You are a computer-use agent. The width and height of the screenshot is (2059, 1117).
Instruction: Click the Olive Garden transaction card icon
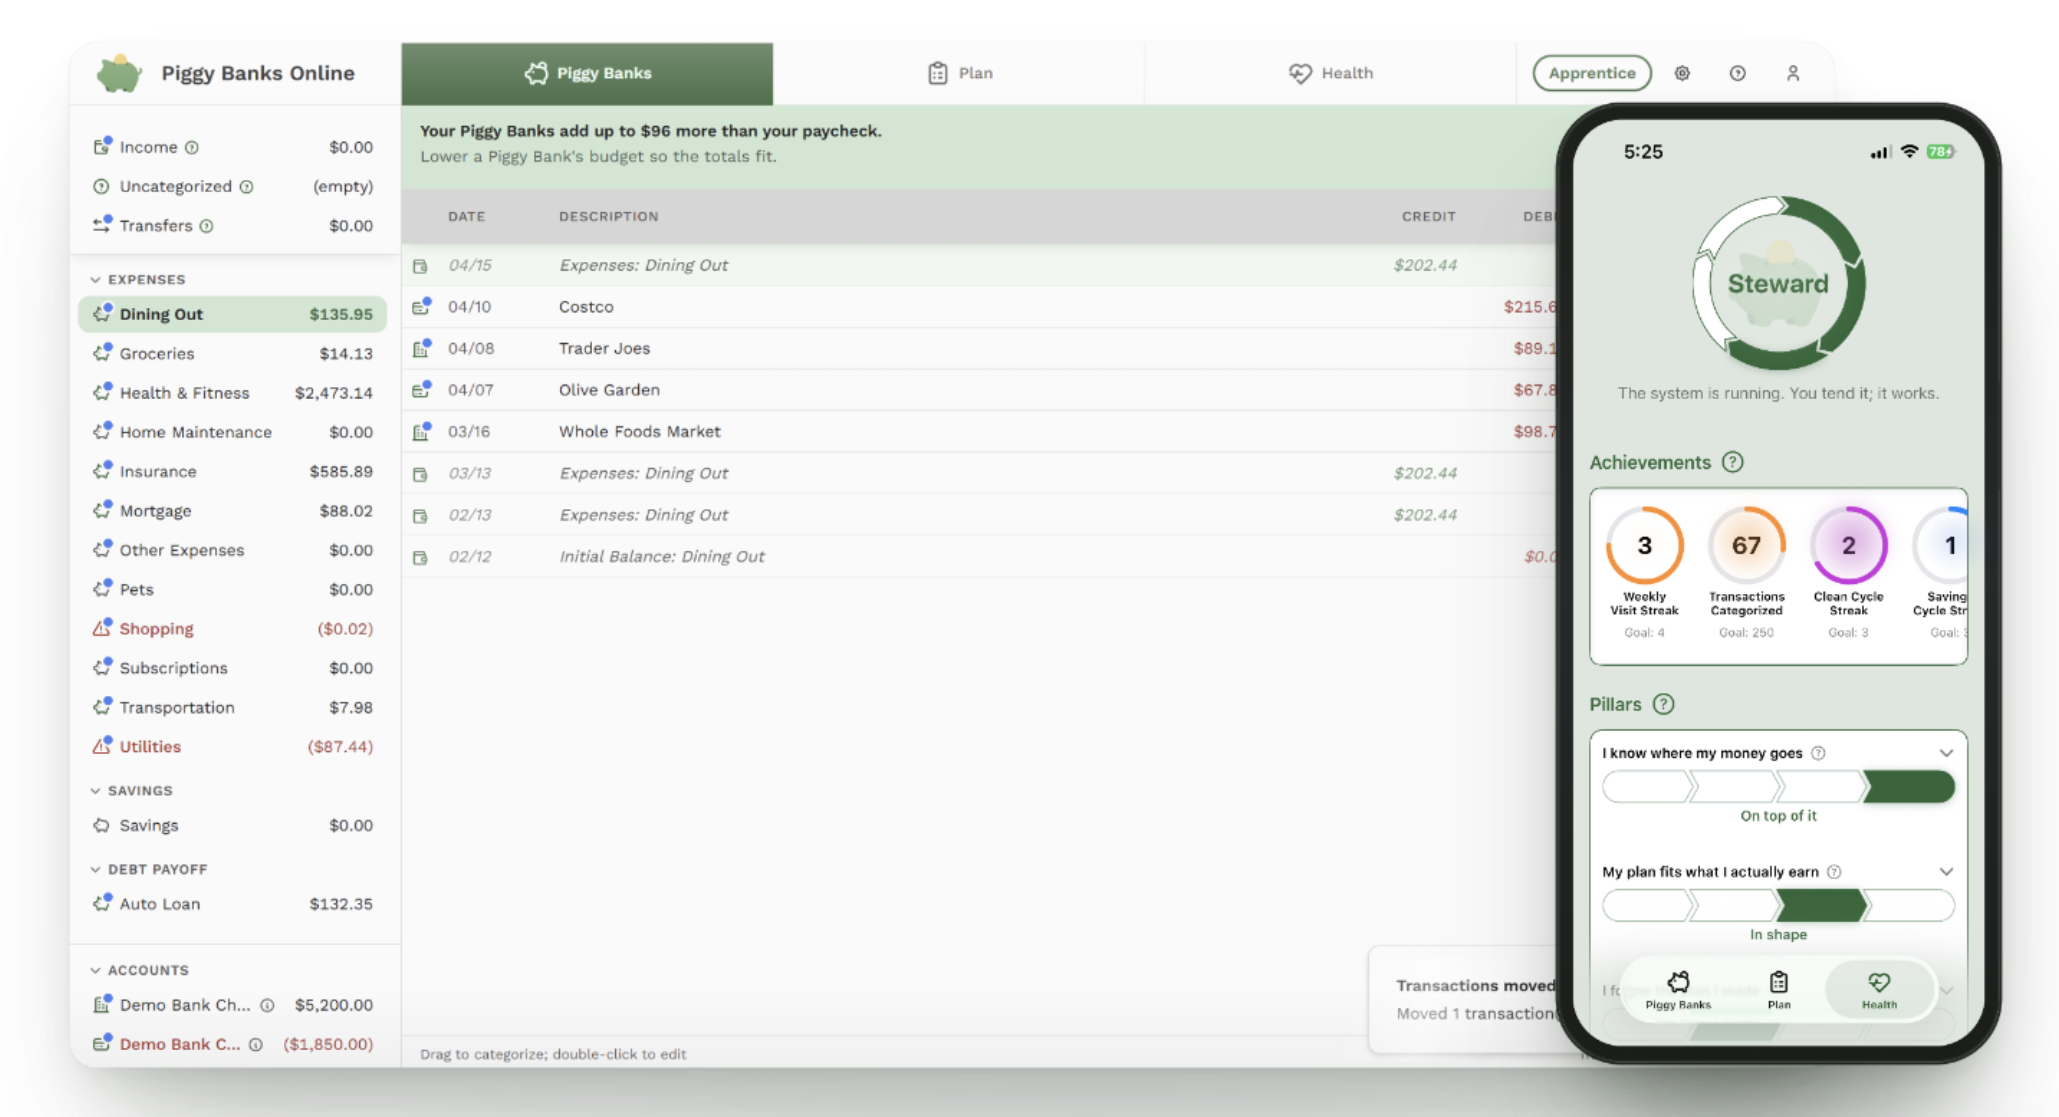coord(422,389)
